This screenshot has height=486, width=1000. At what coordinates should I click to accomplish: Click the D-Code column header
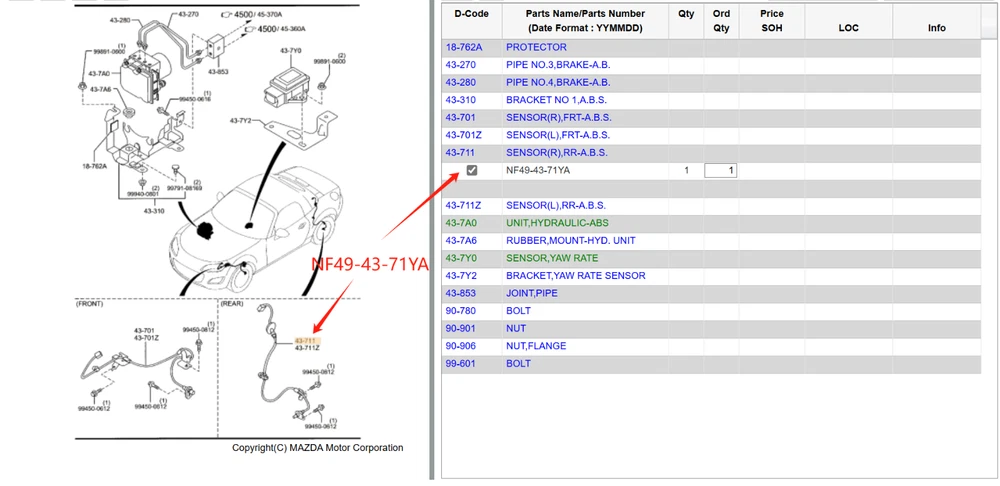(471, 14)
